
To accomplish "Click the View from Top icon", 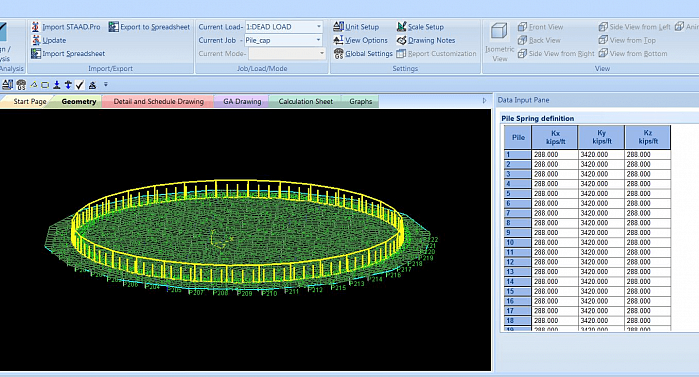I will (603, 40).
